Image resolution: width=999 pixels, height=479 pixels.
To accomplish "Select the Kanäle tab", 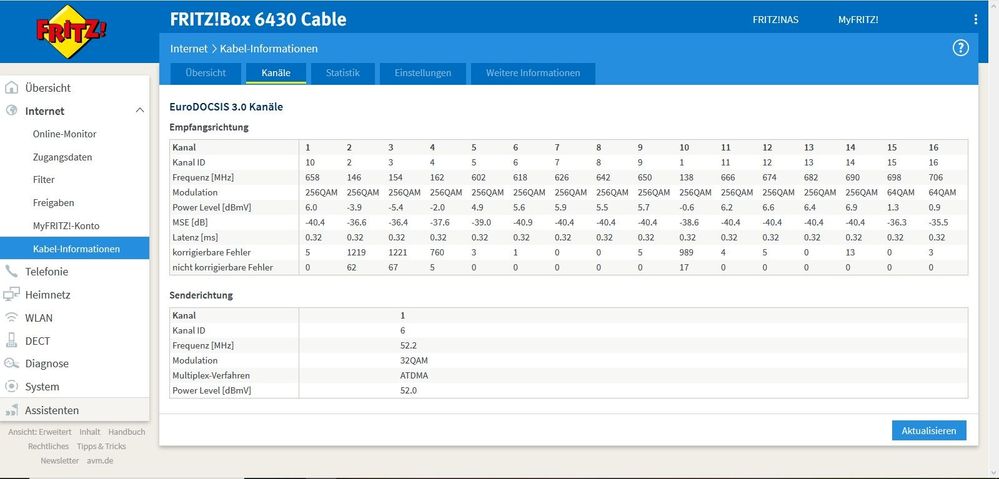I will pos(276,73).
